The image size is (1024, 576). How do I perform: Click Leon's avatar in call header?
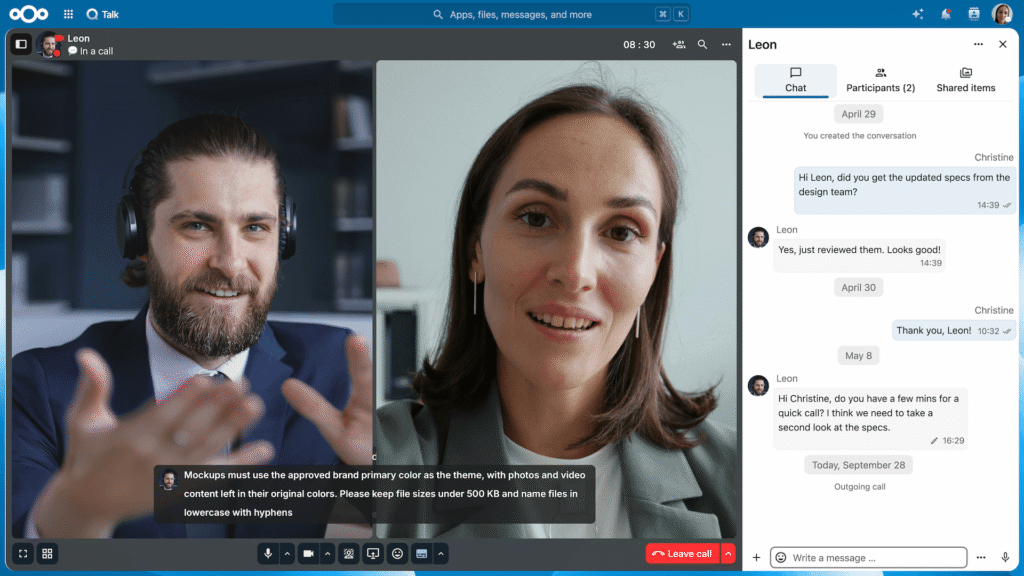click(x=49, y=44)
